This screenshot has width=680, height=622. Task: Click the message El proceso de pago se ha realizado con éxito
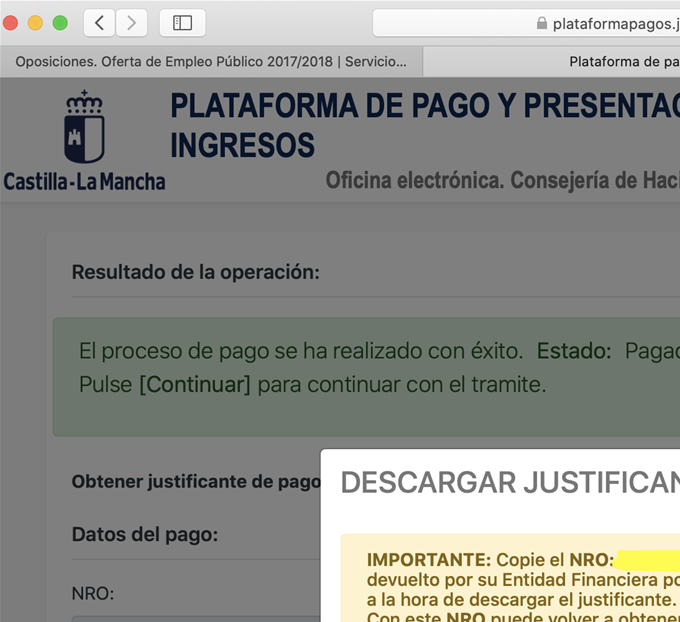pyautogui.click(x=301, y=351)
